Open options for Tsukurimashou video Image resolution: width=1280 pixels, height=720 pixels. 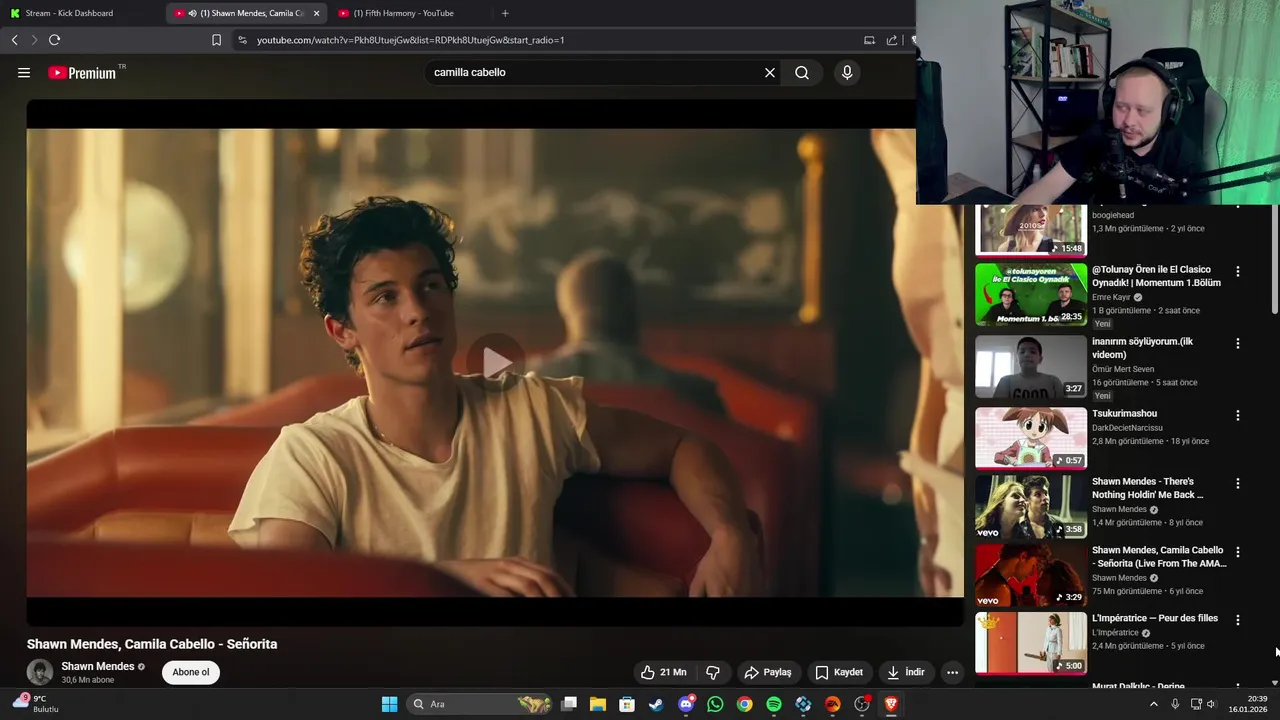[1237, 415]
